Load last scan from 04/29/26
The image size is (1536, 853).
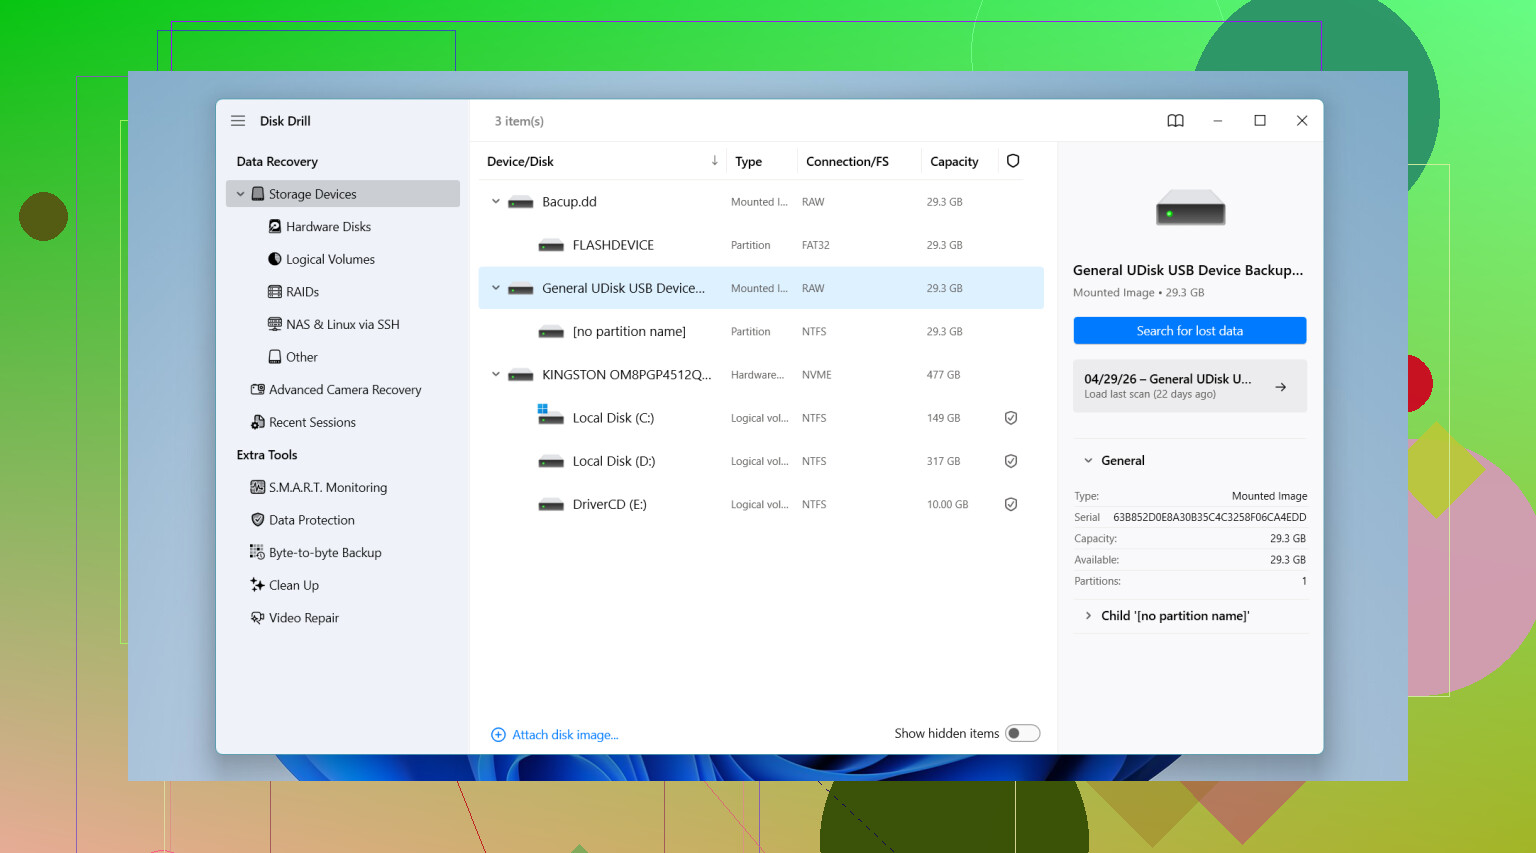(x=1190, y=386)
